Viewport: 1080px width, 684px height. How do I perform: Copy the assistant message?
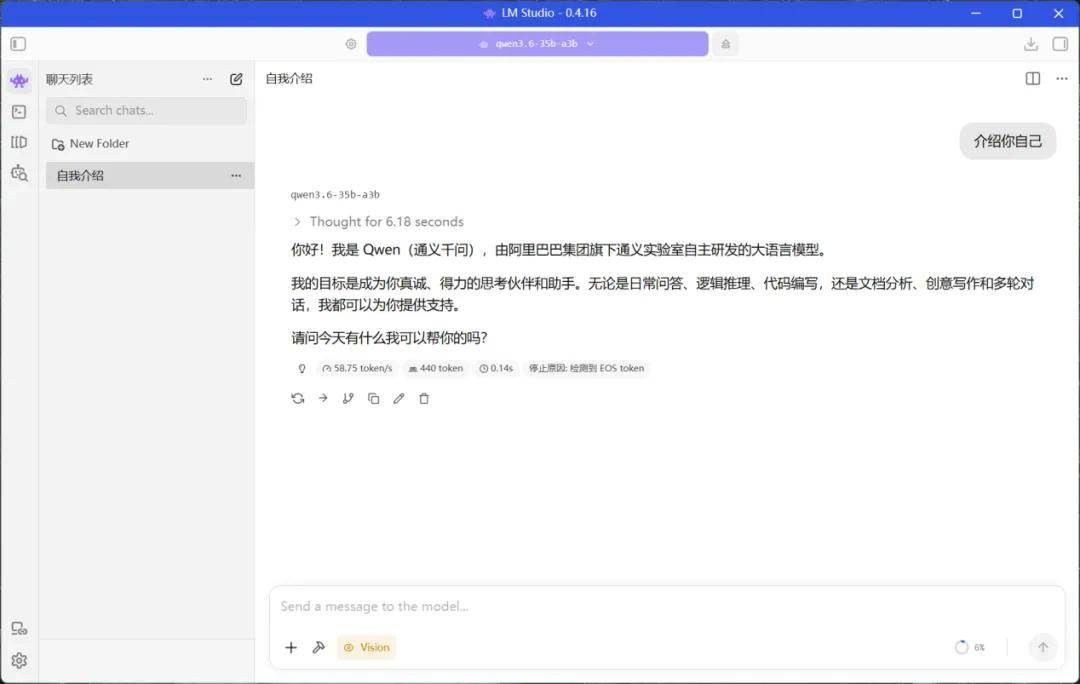click(373, 398)
